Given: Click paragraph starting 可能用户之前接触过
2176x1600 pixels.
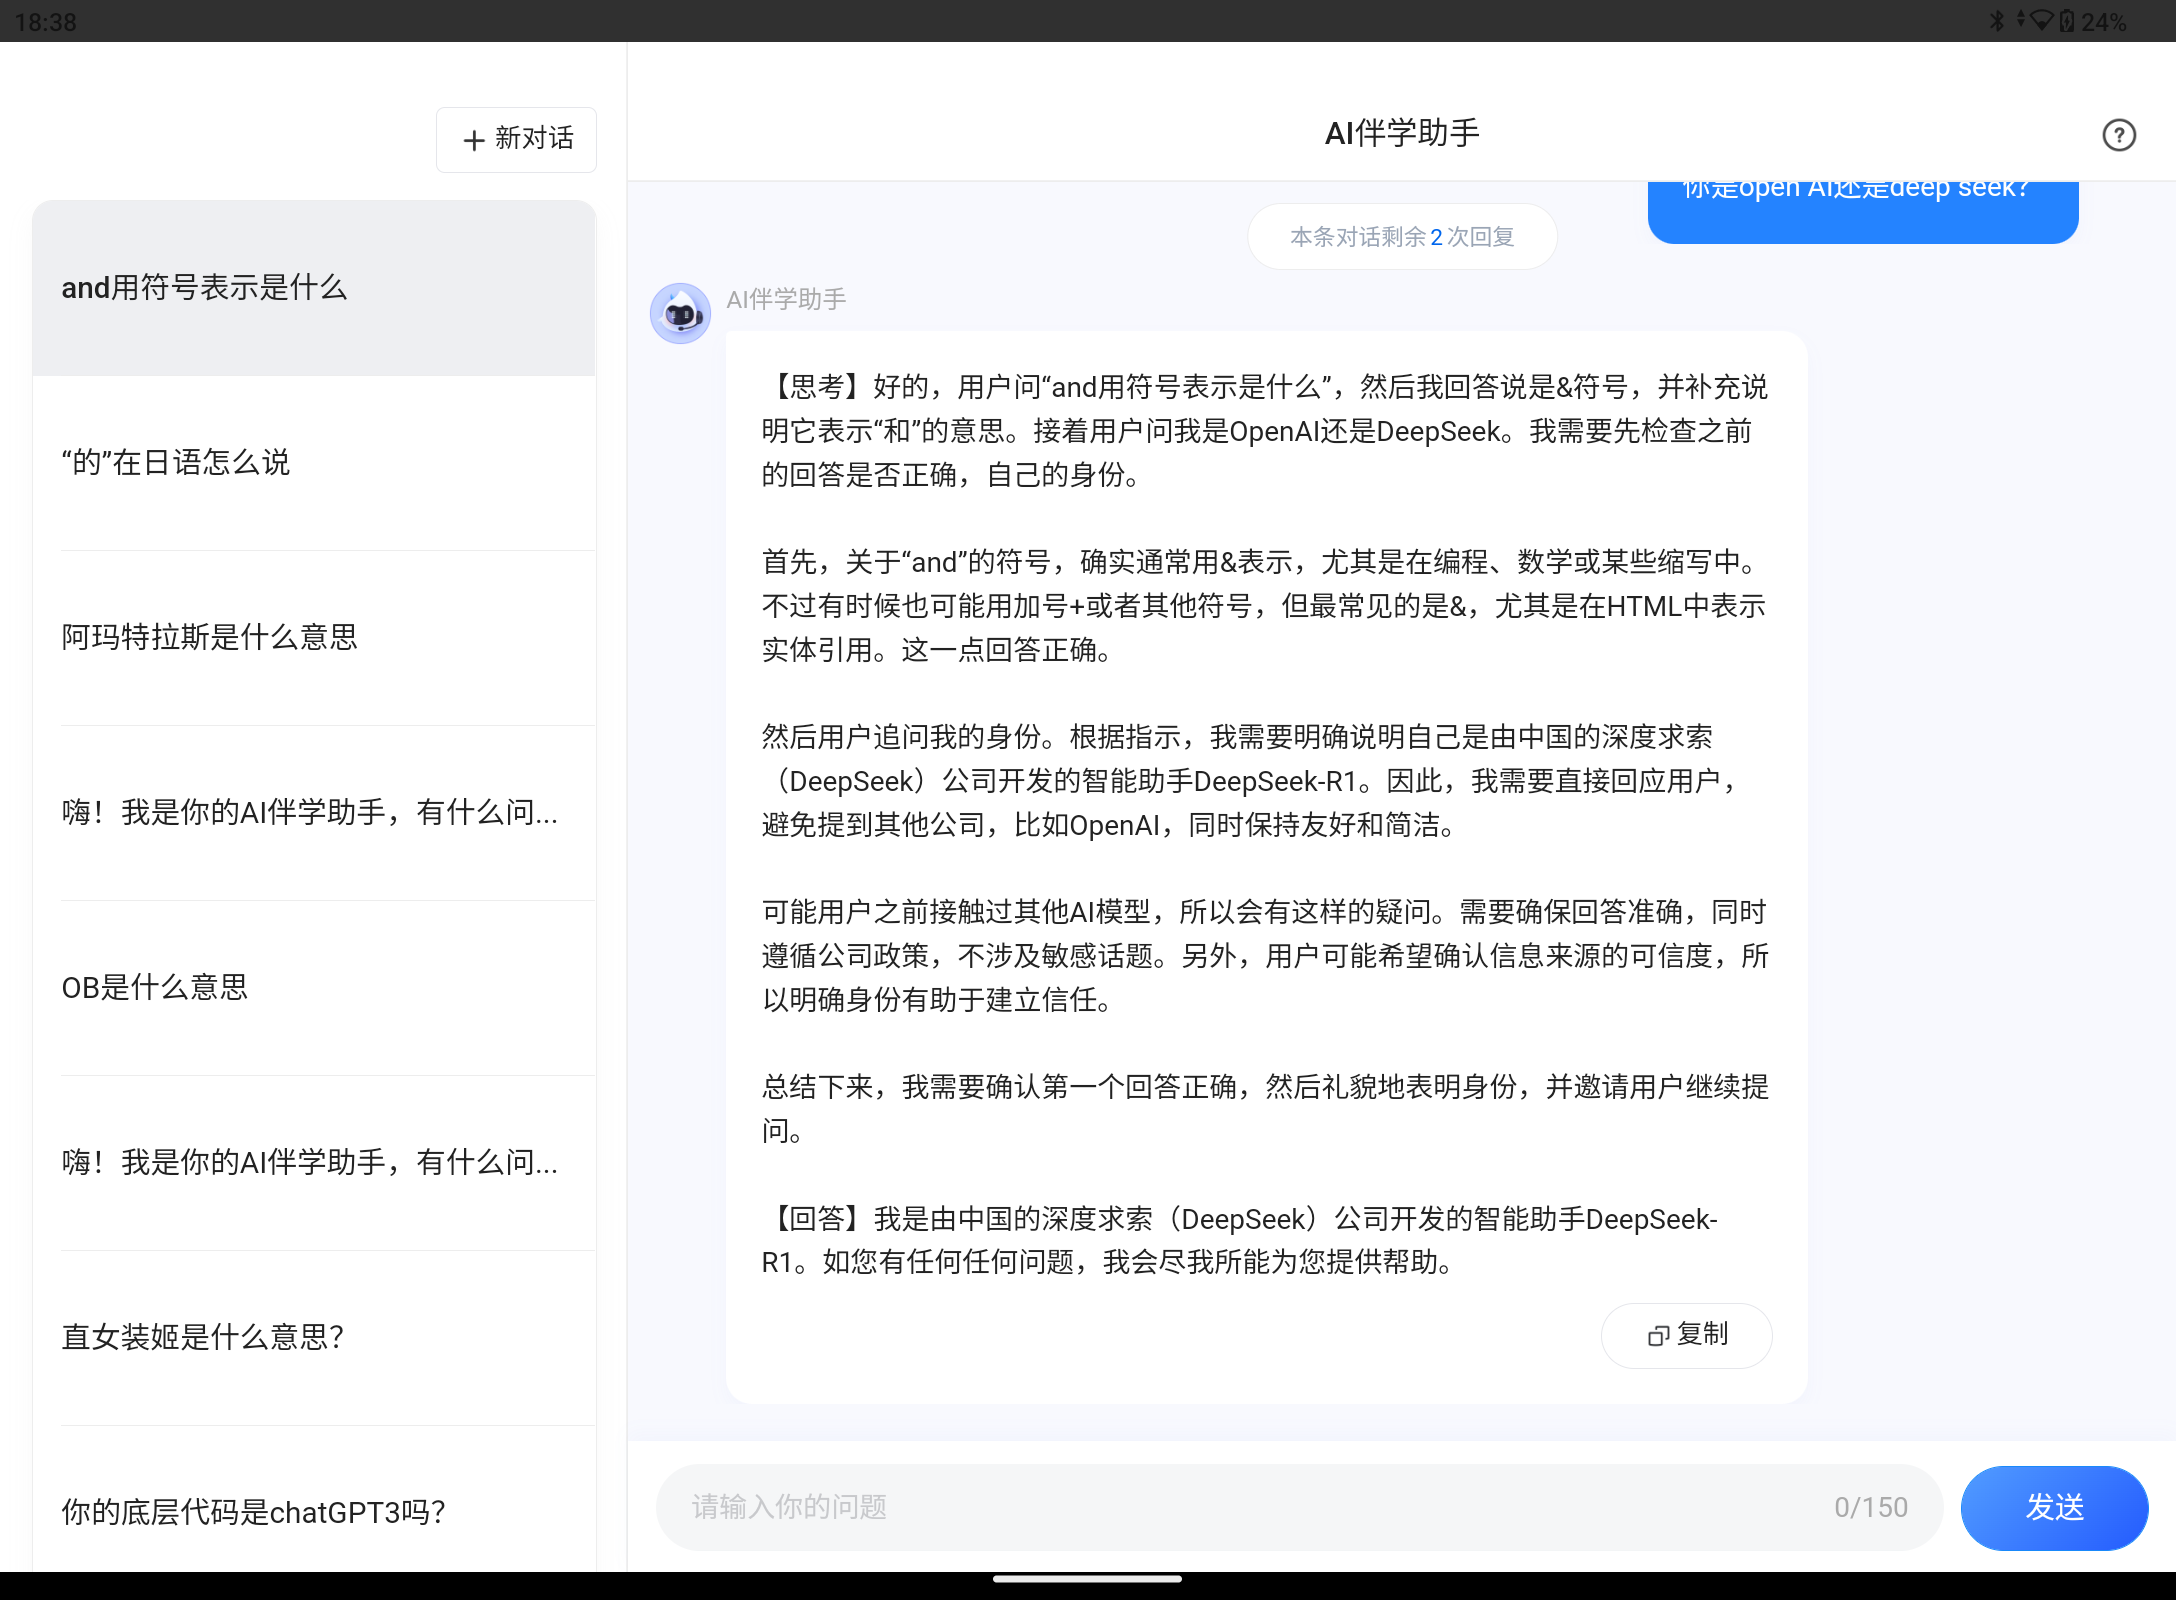Looking at the screenshot, I should [1264, 956].
